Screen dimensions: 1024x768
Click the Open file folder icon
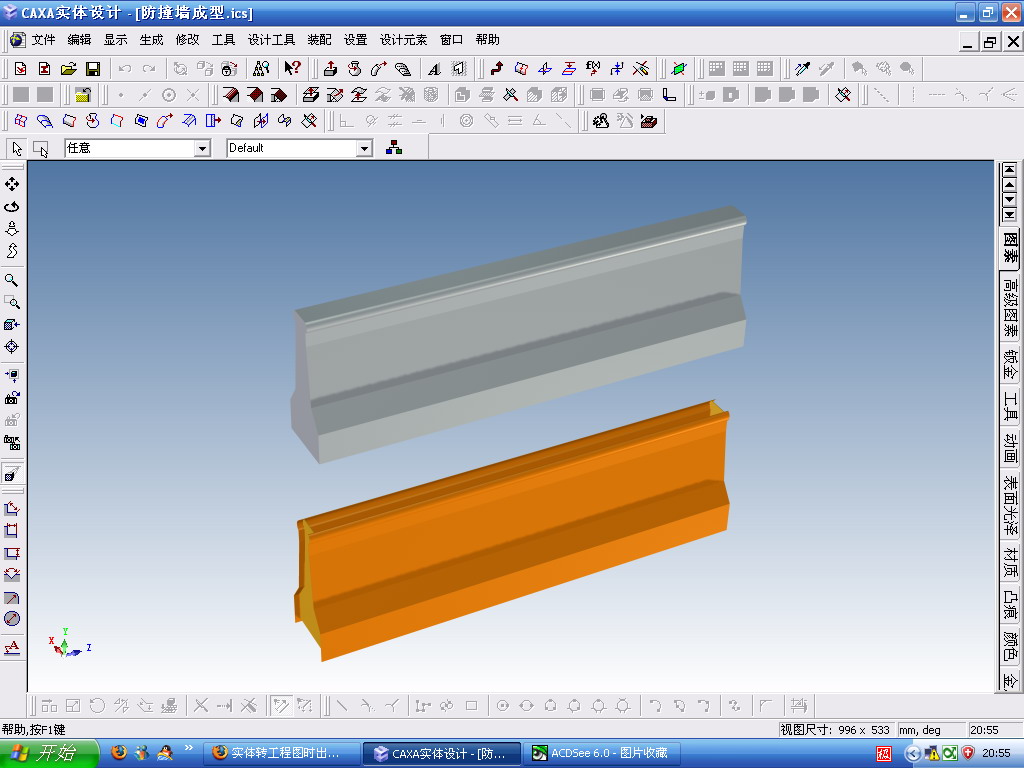tap(69, 69)
